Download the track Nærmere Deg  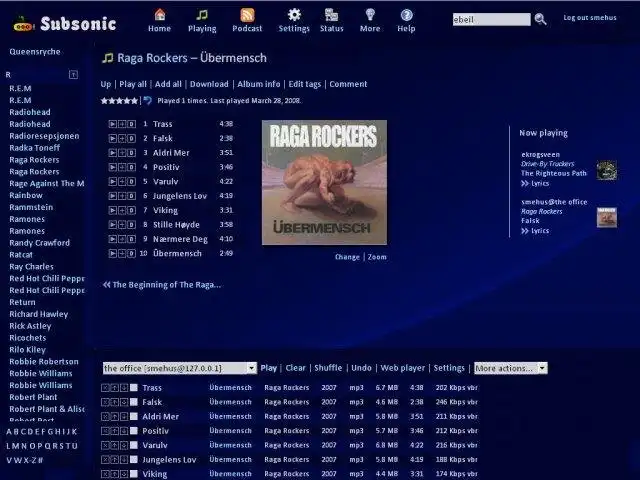click(x=131, y=239)
